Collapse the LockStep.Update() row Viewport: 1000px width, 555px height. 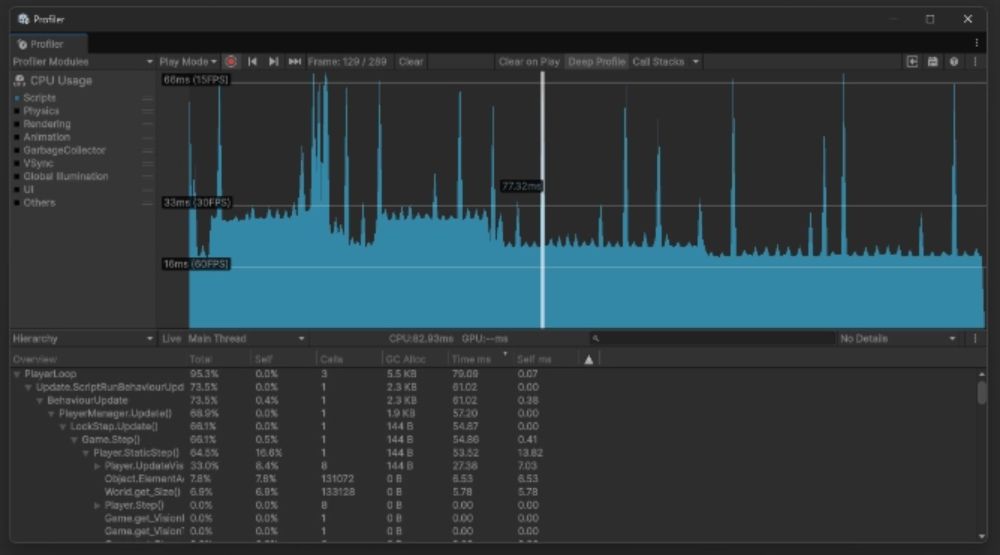click(62, 427)
